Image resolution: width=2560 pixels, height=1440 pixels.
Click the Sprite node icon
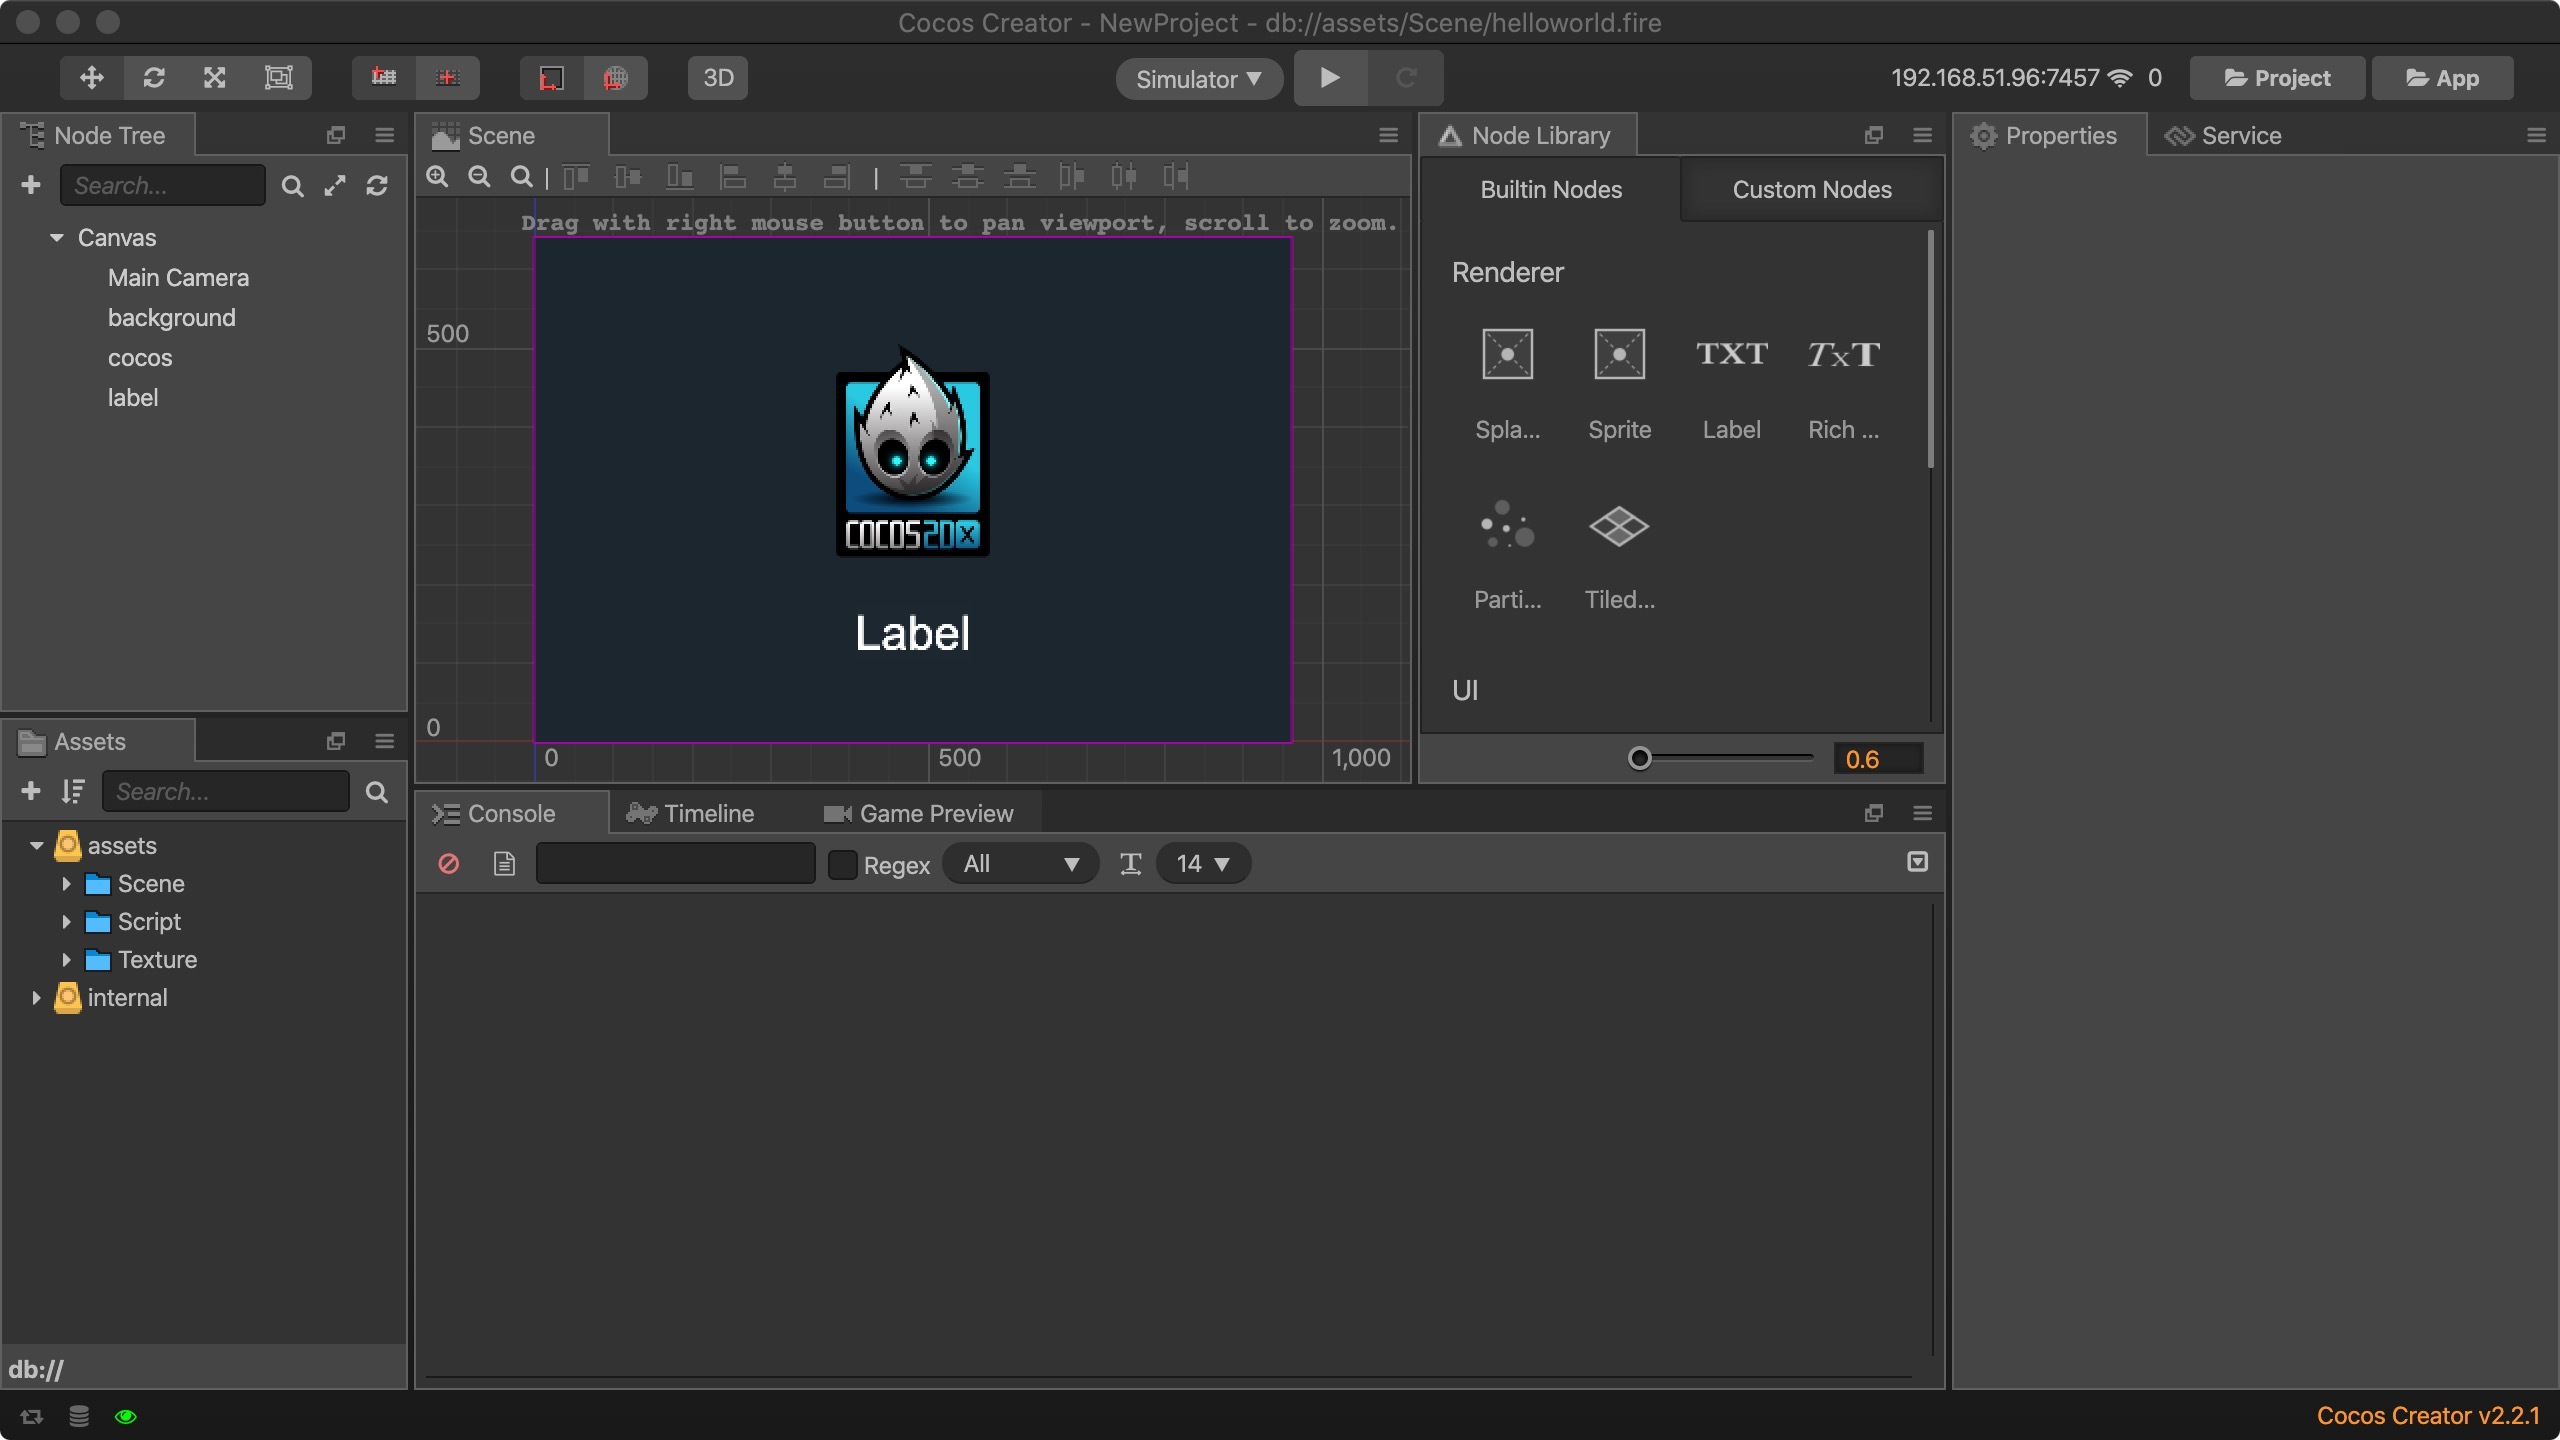1619,355
